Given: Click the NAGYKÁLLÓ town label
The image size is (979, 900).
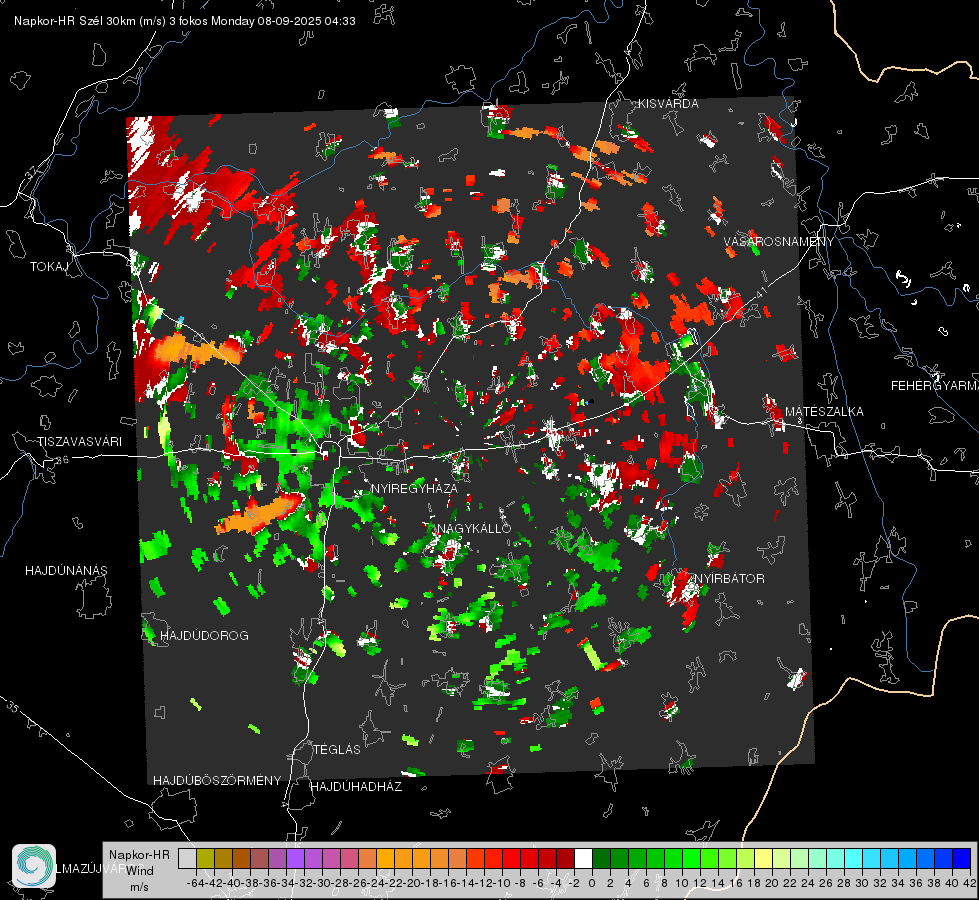Looking at the screenshot, I should pyautogui.click(x=474, y=528).
